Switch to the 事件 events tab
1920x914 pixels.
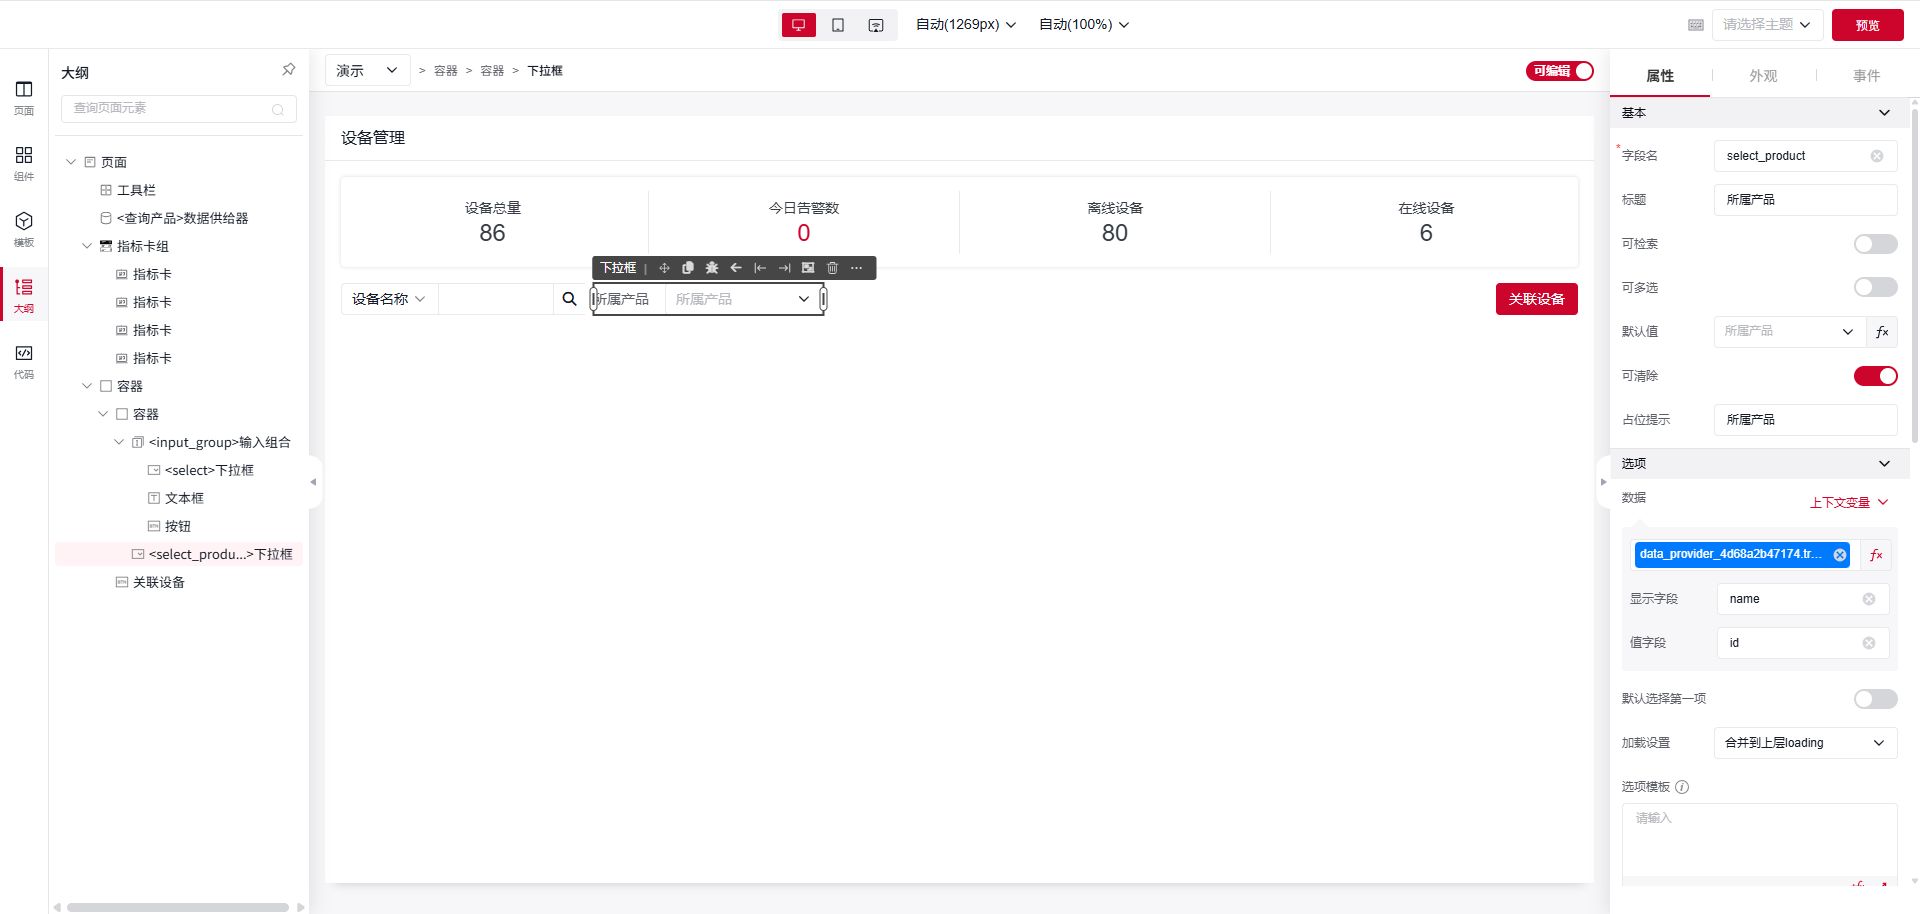(x=1866, y=76)
